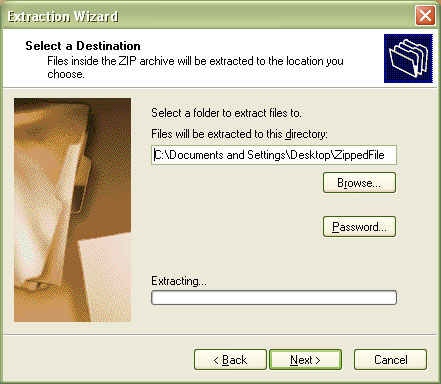
Task: Select the 'Select a Destination' heading
Action: (x=83, y=46)
